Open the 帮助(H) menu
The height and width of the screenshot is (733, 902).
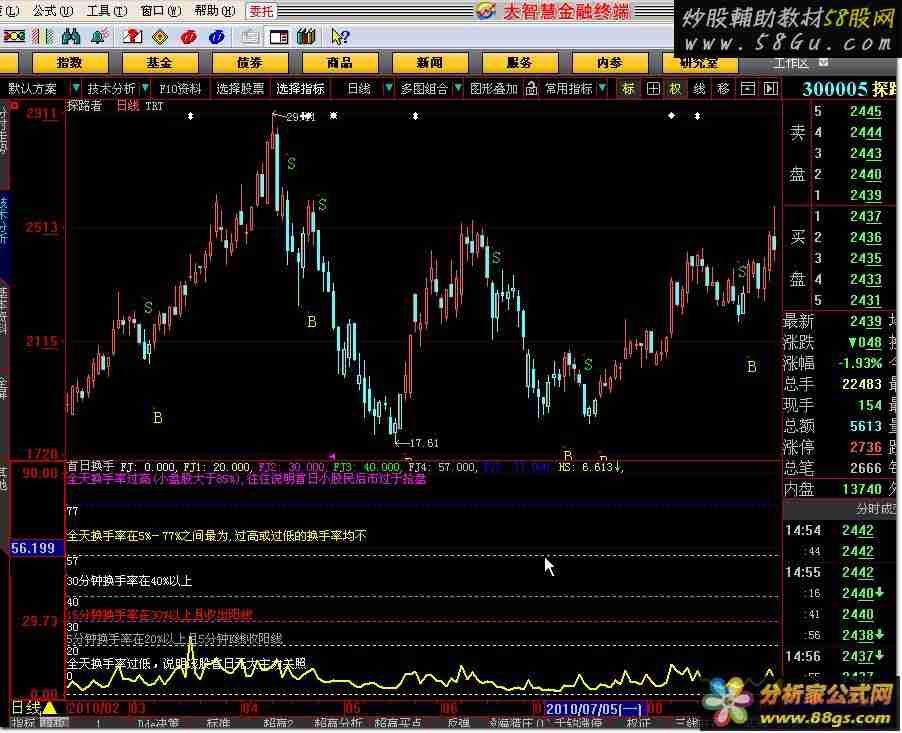point(215,10)
